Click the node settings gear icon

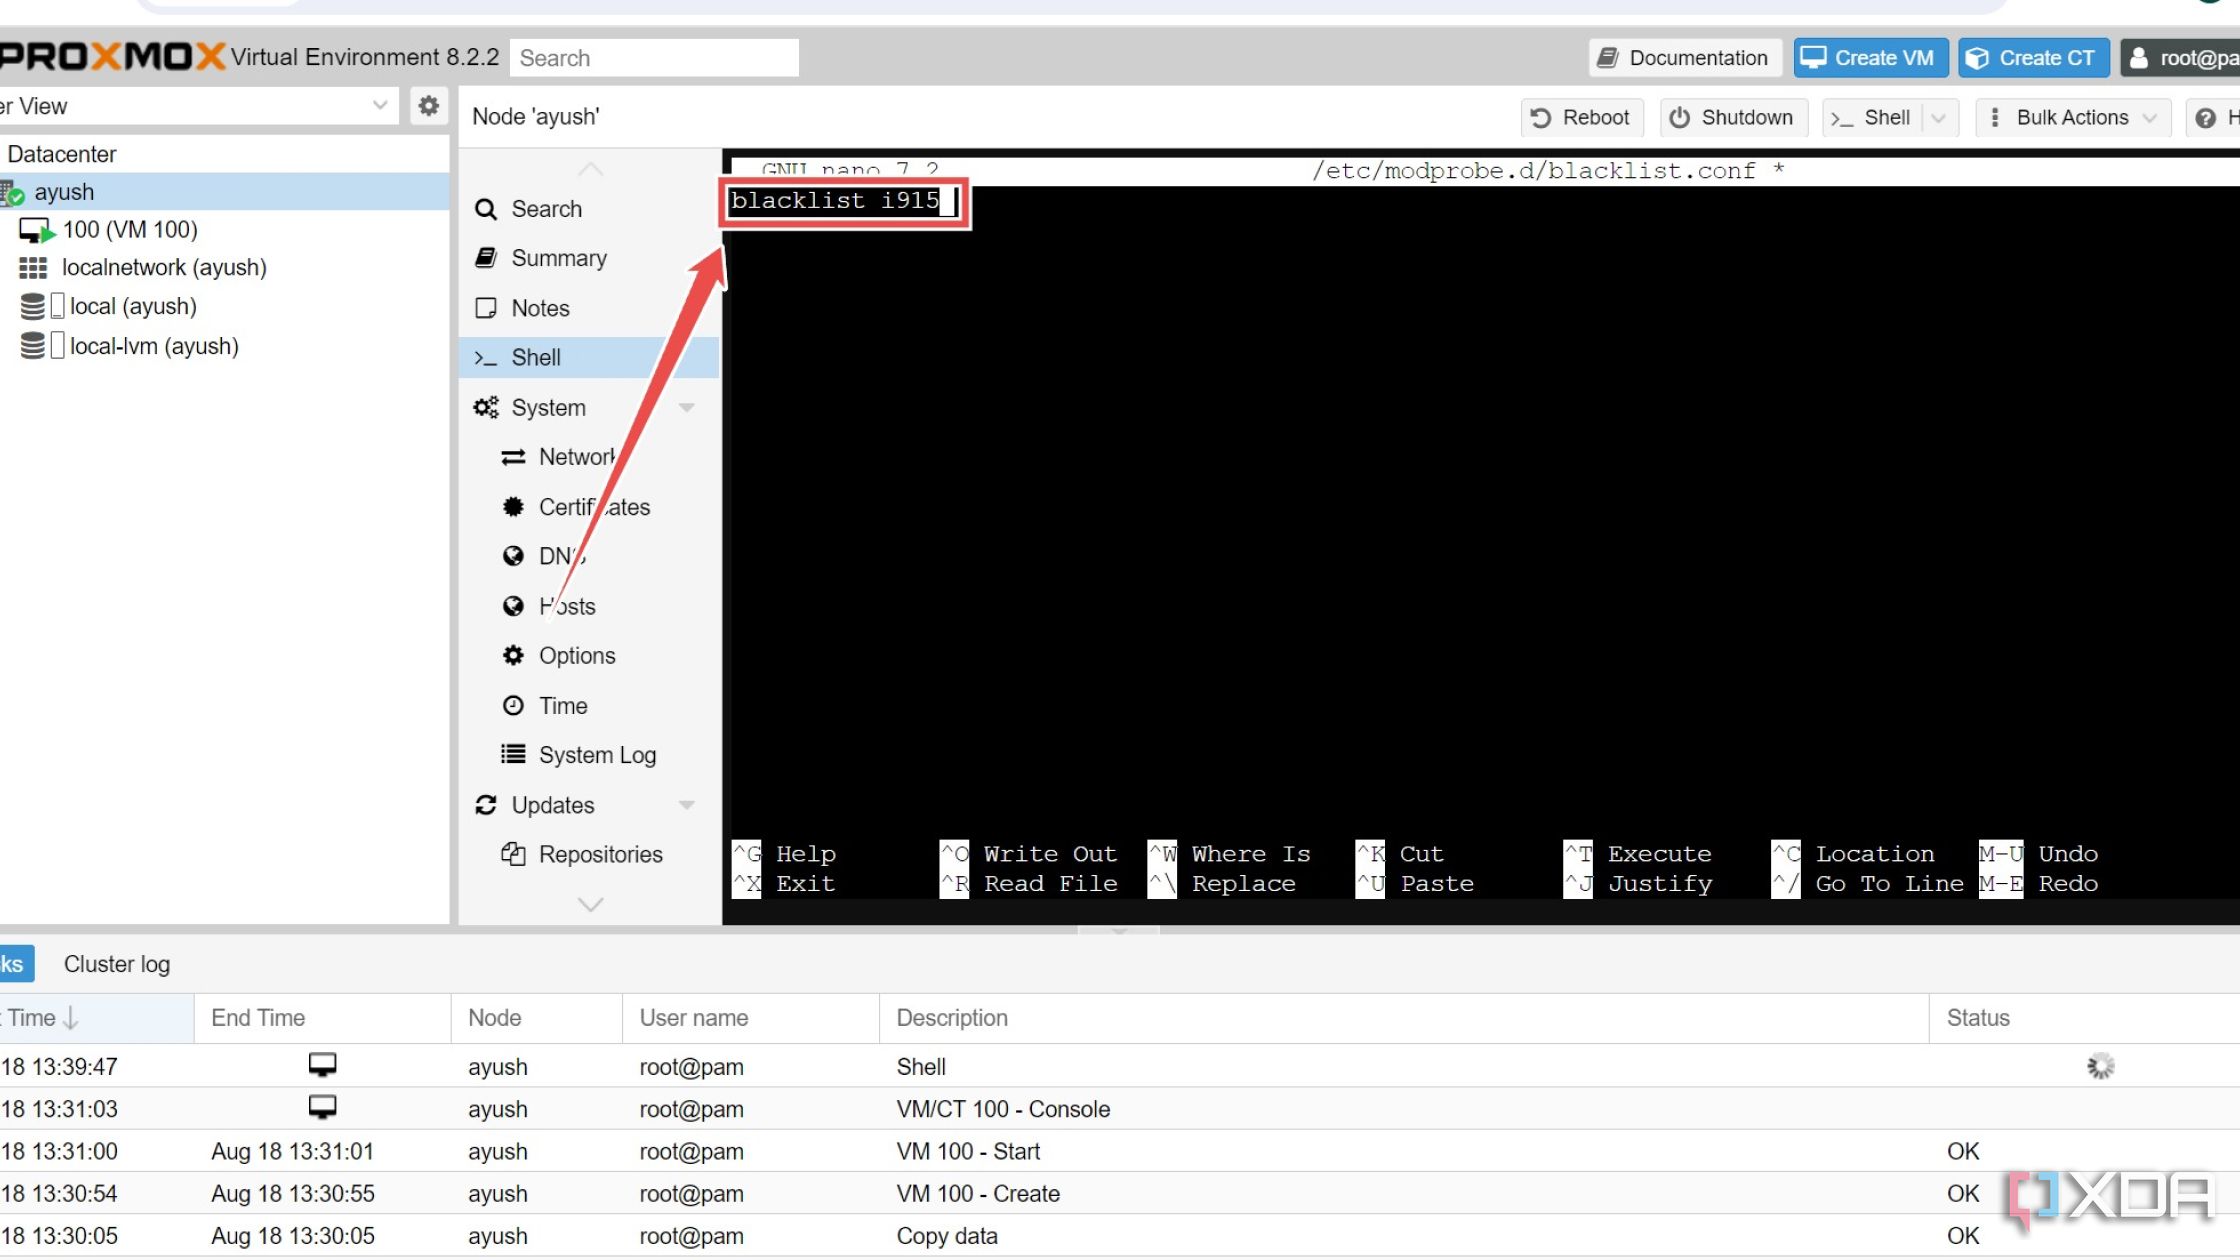coord(429,106)
